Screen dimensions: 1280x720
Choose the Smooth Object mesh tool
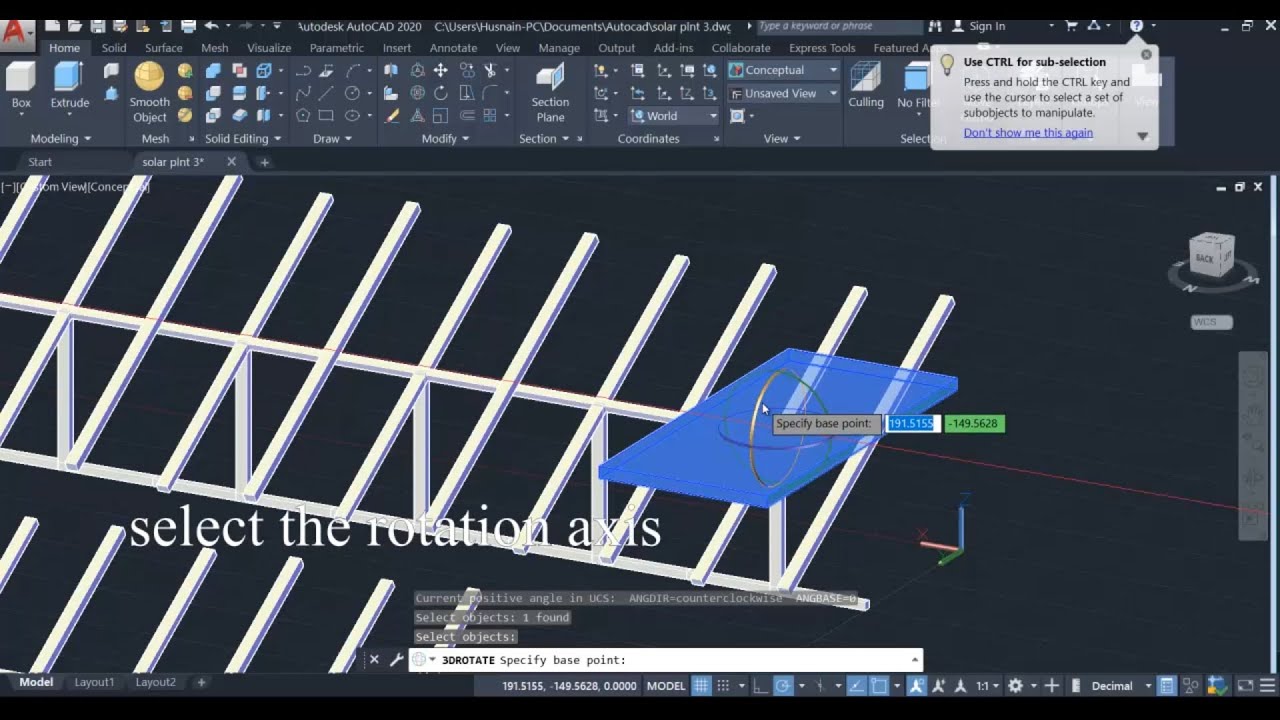[x=149, y=92]
